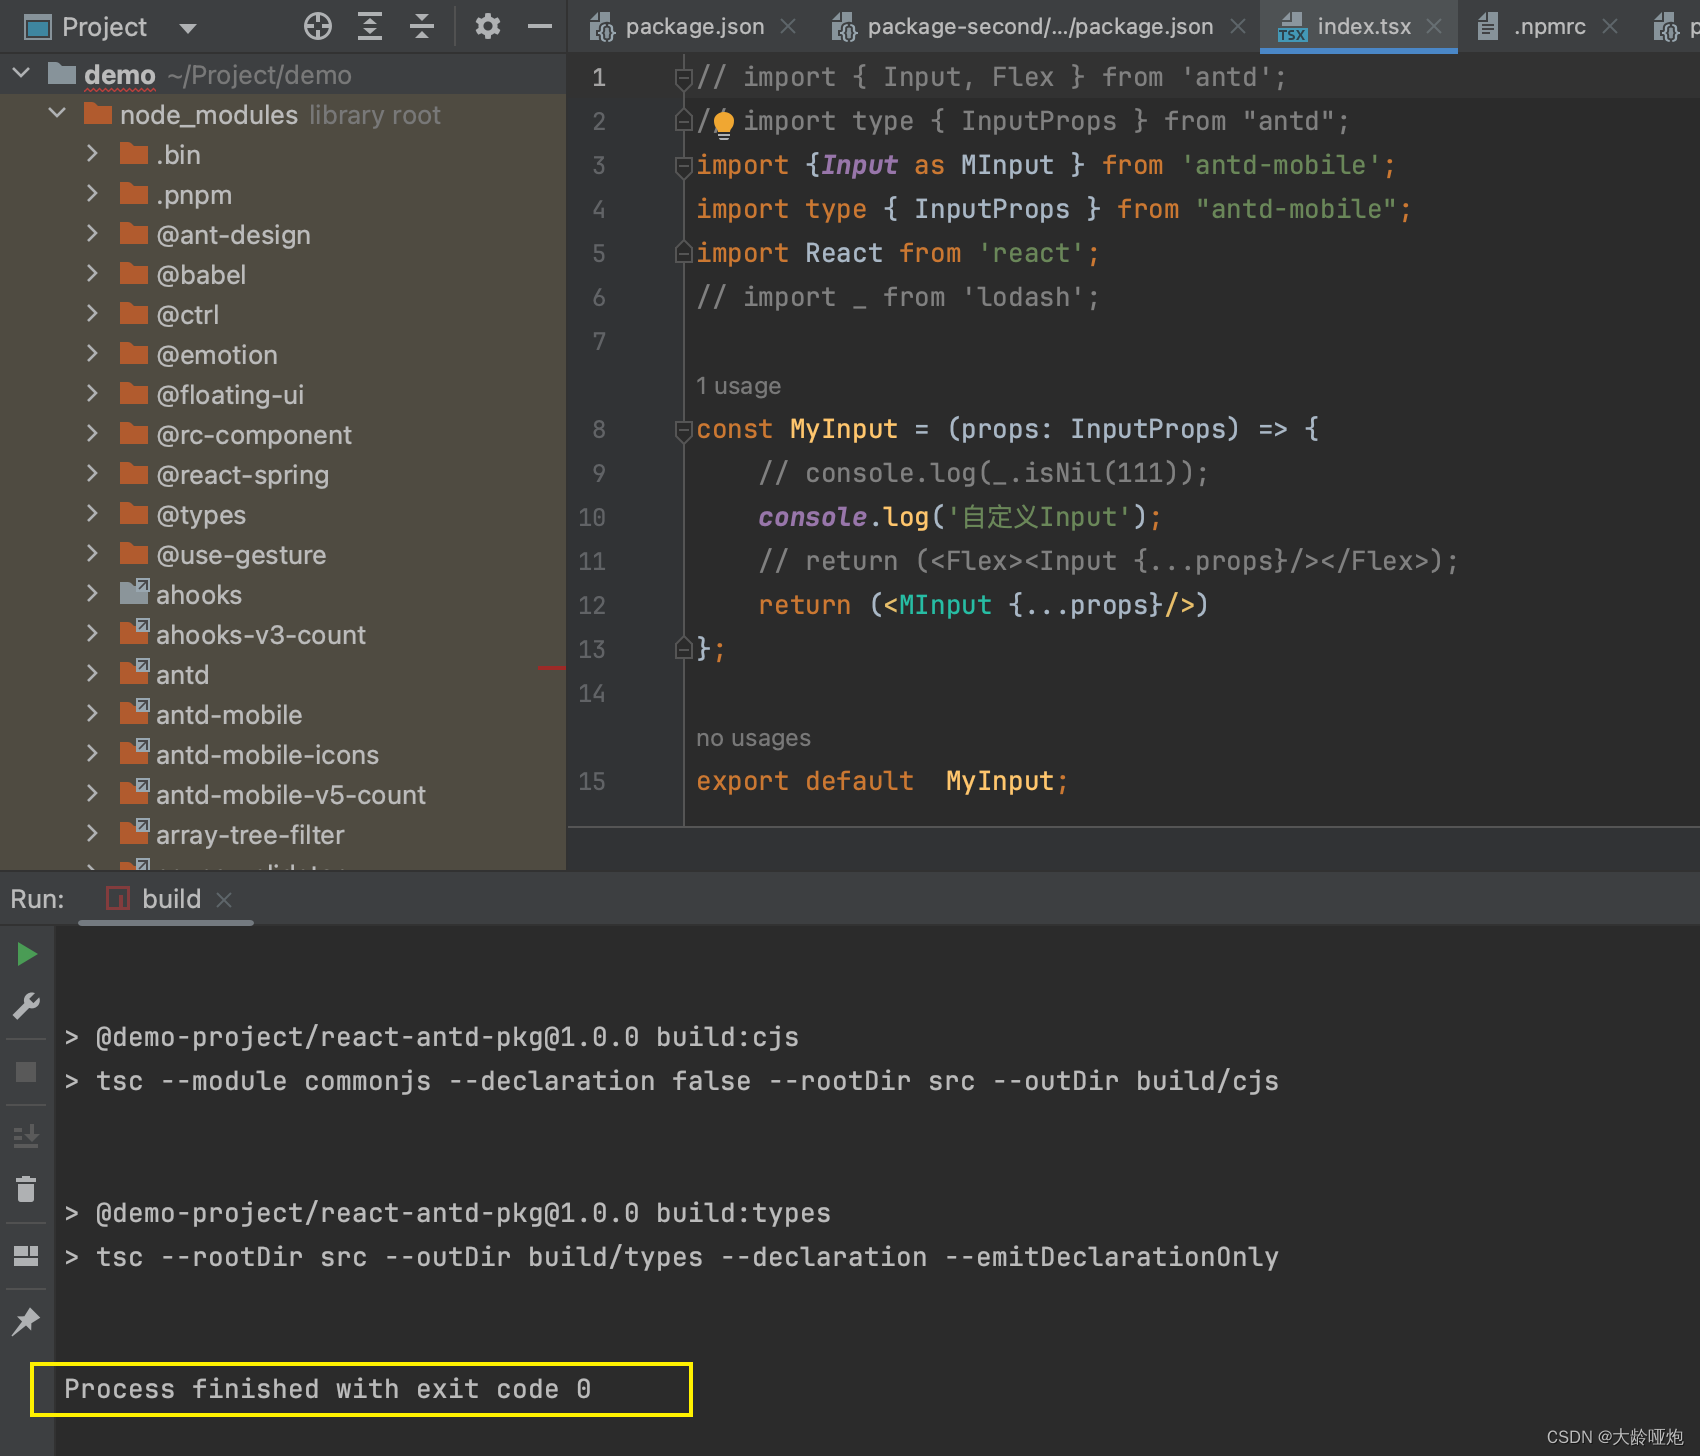Viewport: 1700px width, 1456px height.
Task: Click the trash Clear All icon
Action: (x=27, y=1189)
